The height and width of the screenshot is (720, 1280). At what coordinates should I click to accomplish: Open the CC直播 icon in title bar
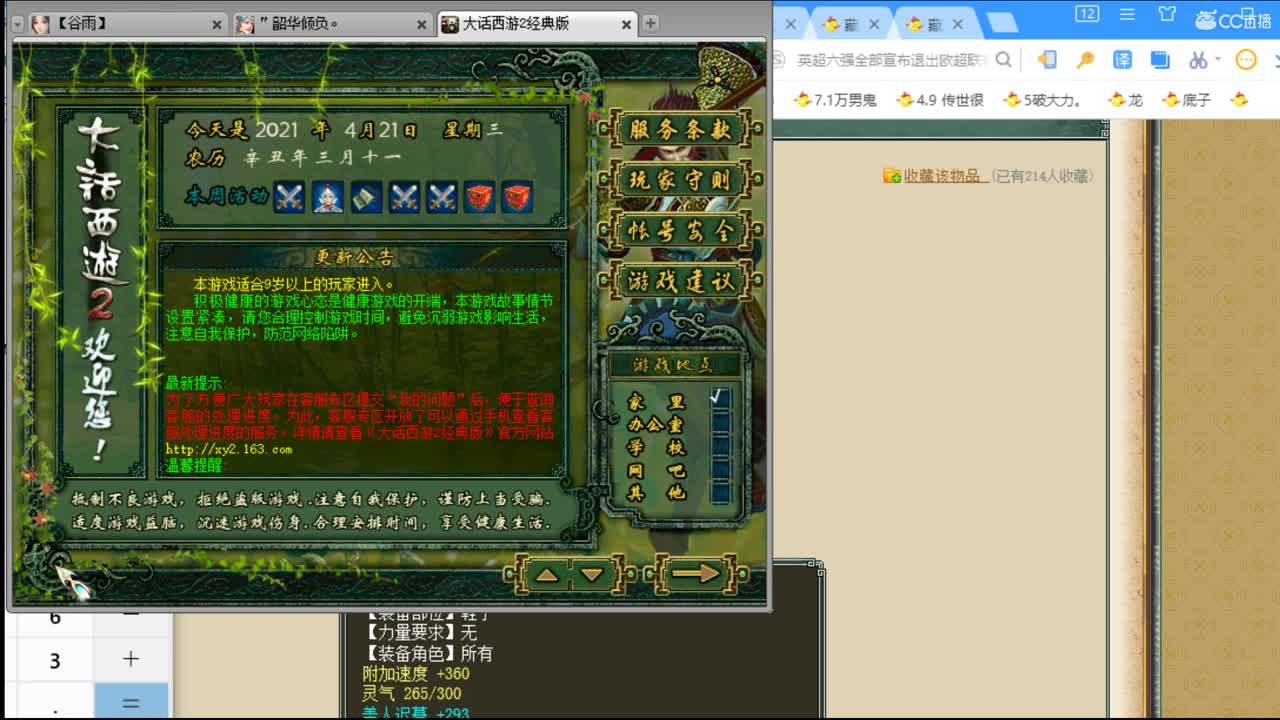(1232, 19)
